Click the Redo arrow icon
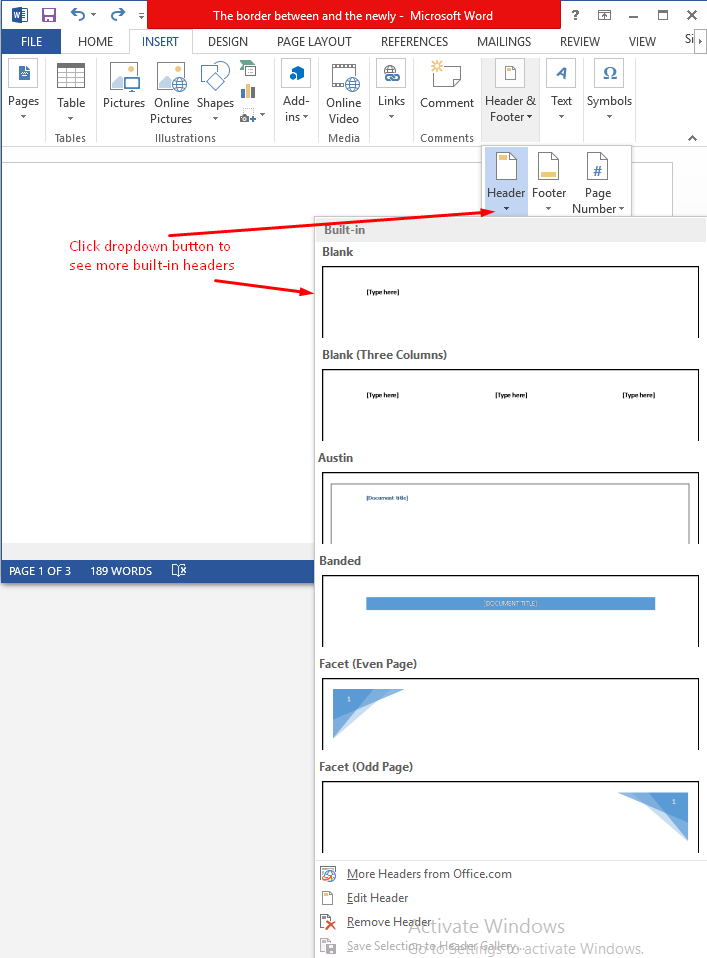 point(117,14)
